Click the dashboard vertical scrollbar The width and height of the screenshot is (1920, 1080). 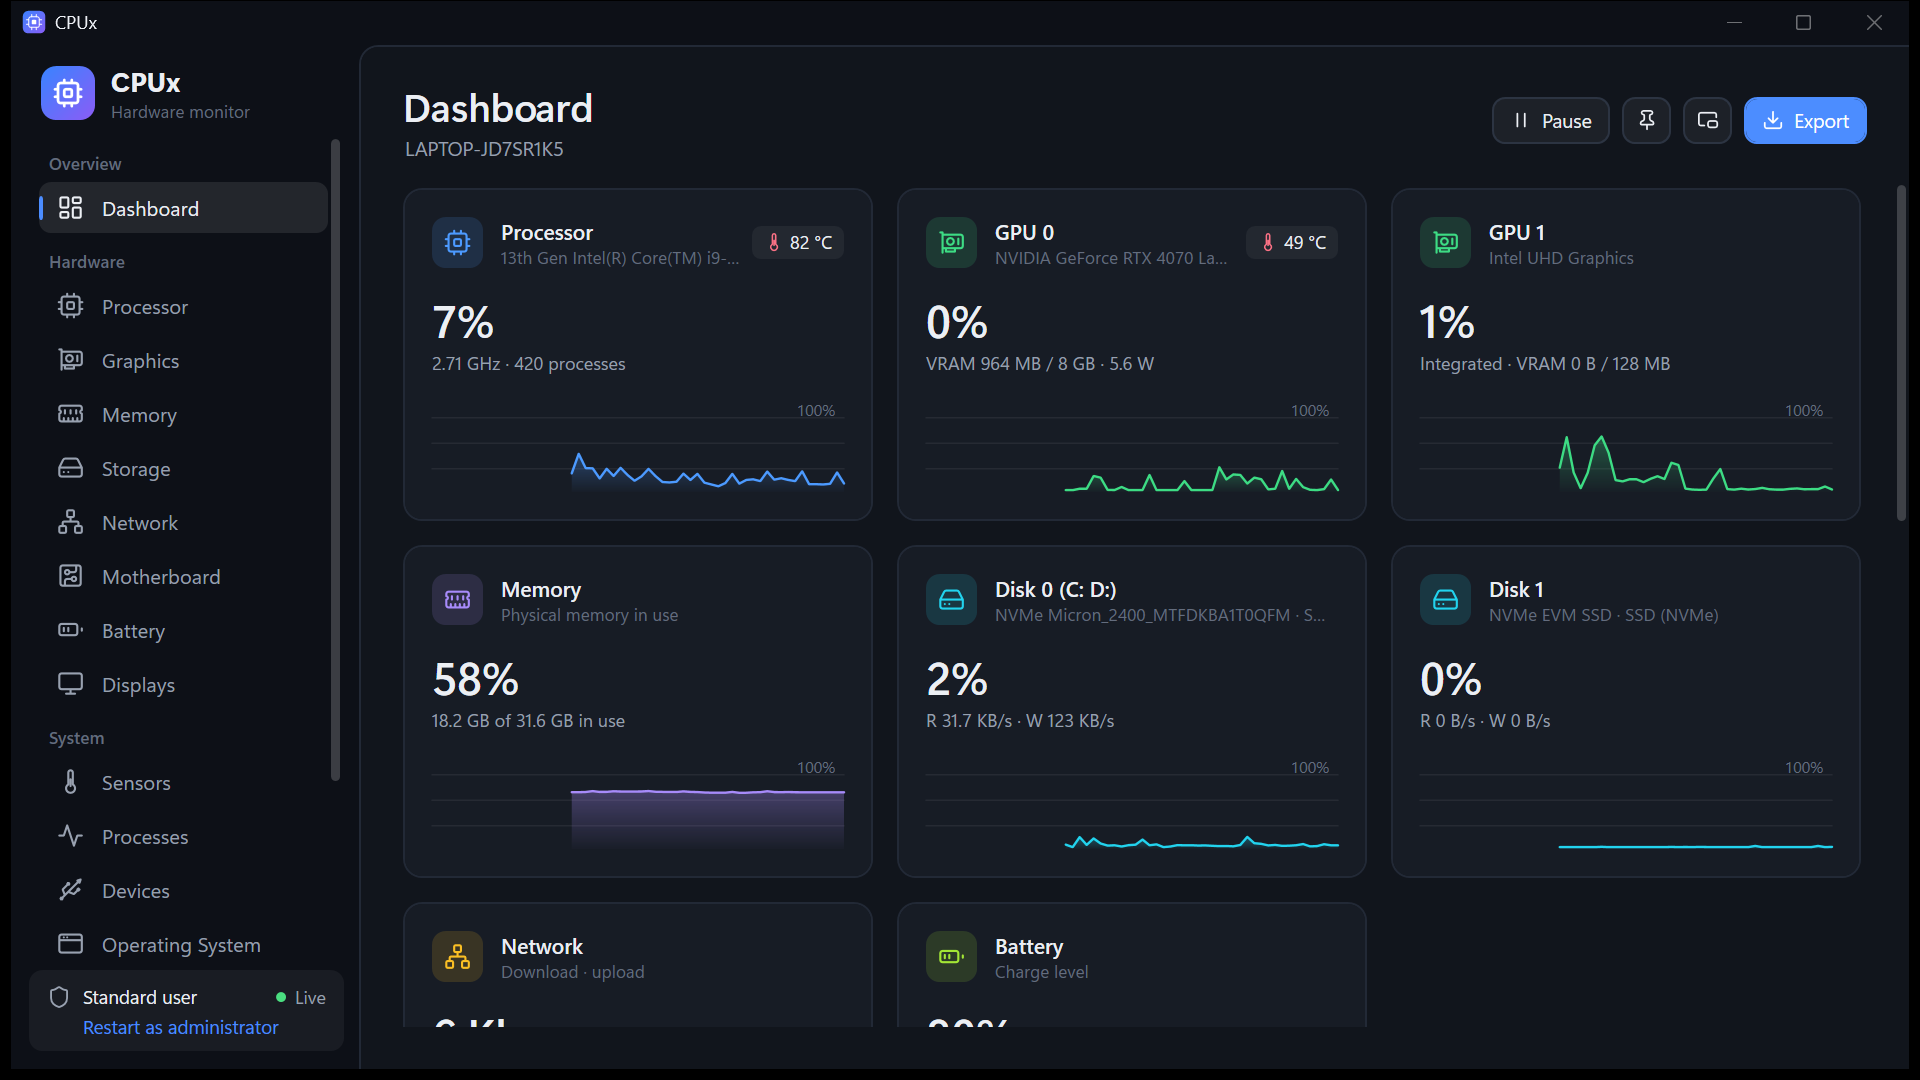pyautogui.click(x=1902, y=352)
